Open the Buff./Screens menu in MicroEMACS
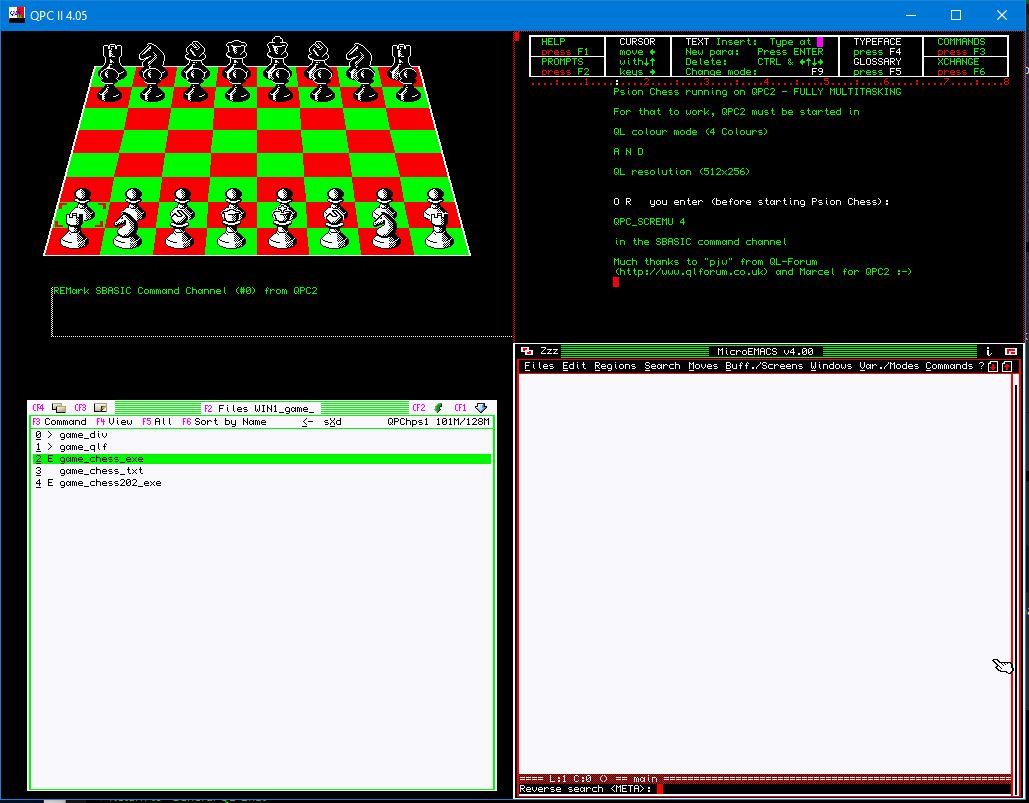 (x=764, y=366)
